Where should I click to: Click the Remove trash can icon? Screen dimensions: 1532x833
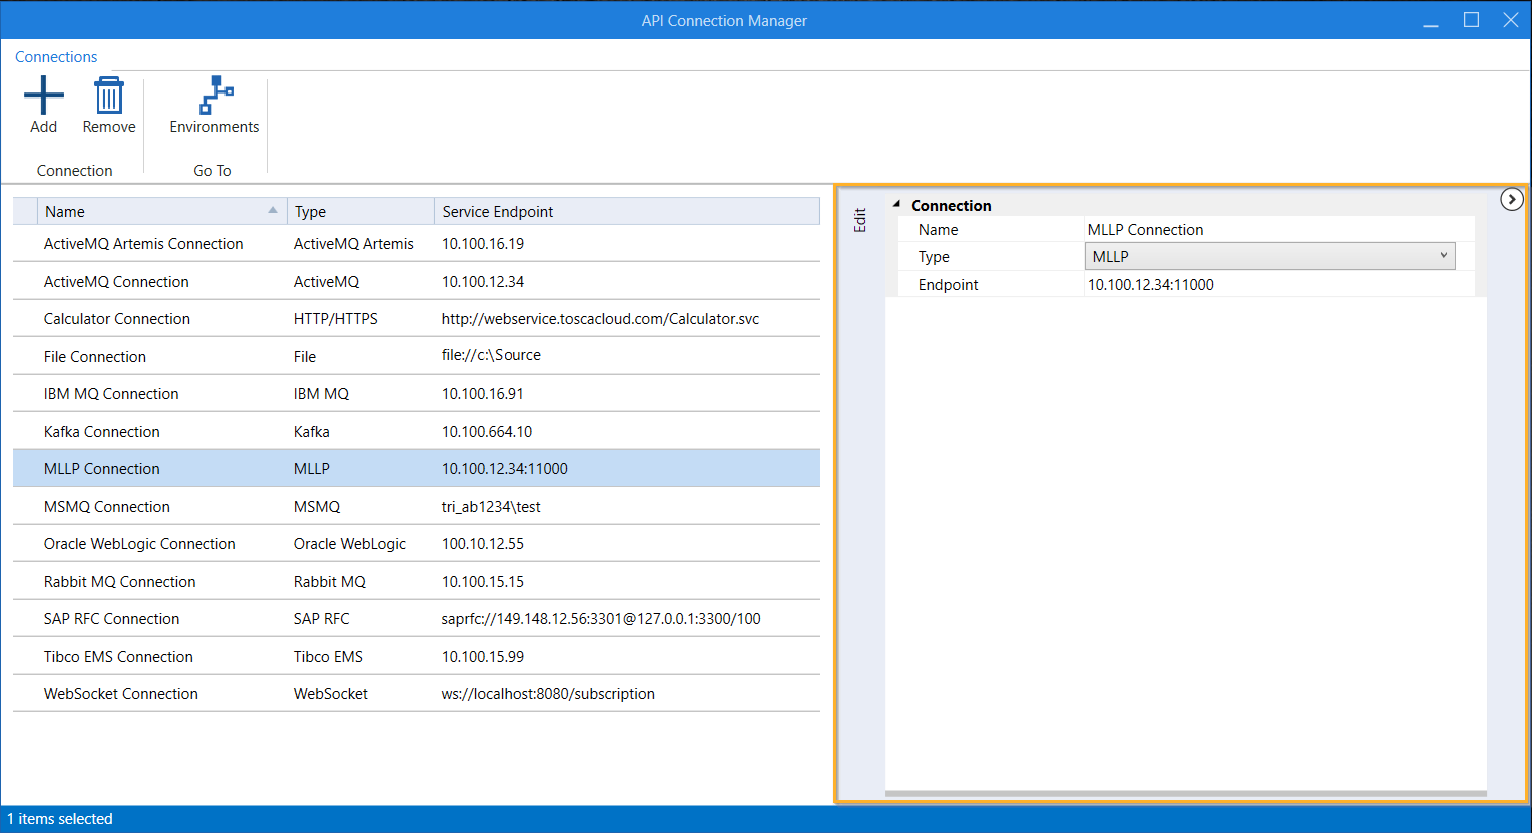pyautogui.click(x=109, y=96)
